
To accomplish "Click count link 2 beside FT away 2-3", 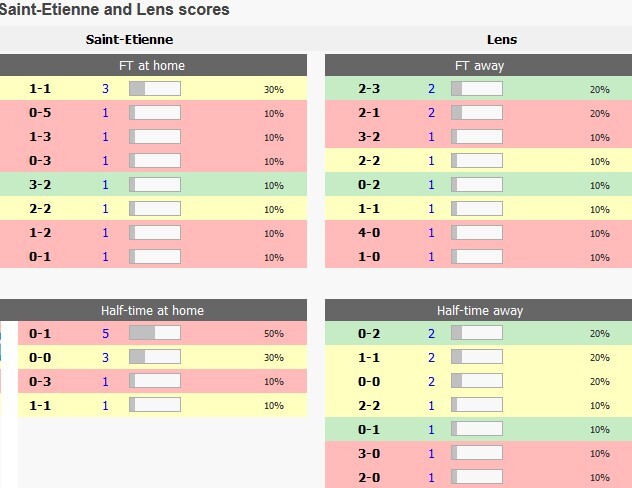I will 432,89.
